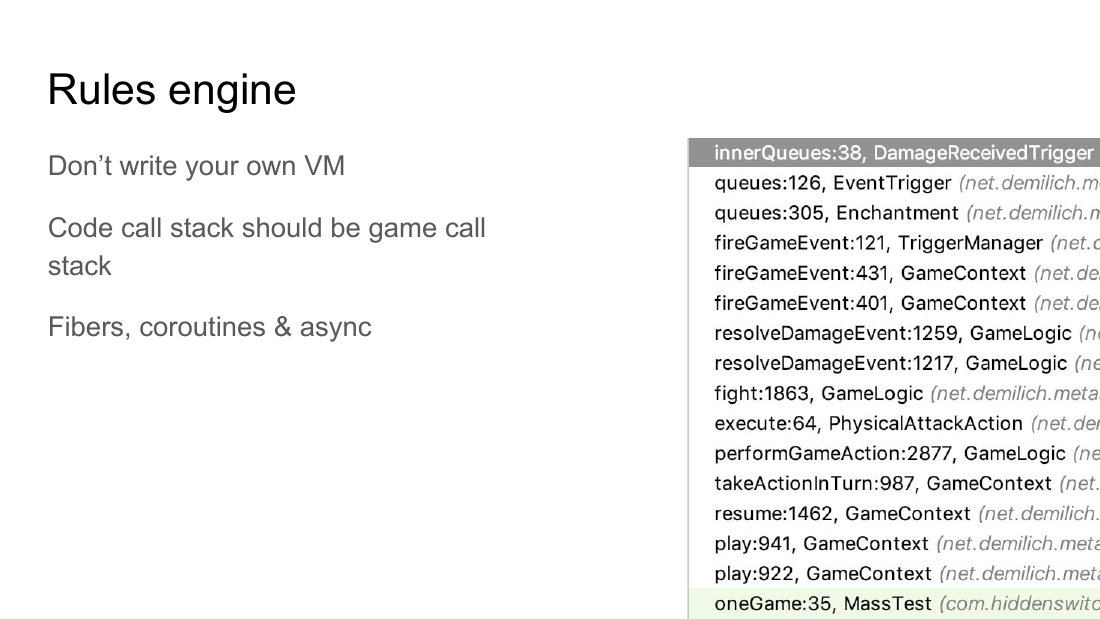Select the queues:305 Enchantment frame
Image resolution: width=1100 pixels, height=619 pixels.
point(894,213)
